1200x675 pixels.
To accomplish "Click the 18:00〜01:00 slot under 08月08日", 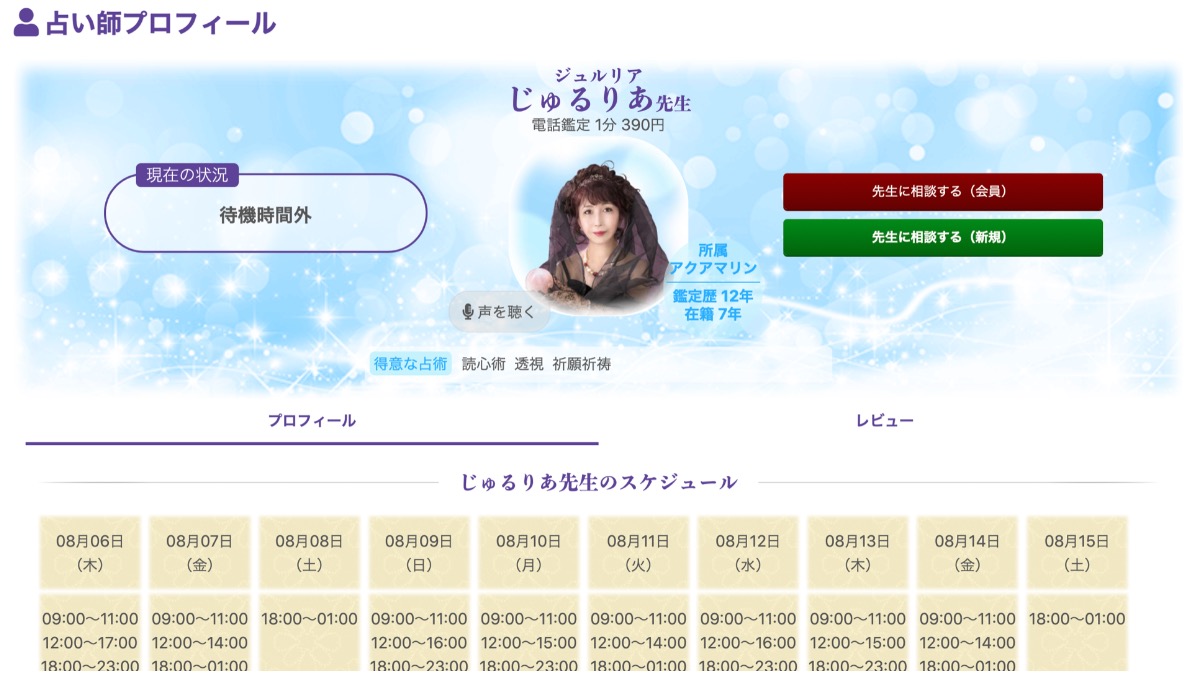I will point(309,619).
